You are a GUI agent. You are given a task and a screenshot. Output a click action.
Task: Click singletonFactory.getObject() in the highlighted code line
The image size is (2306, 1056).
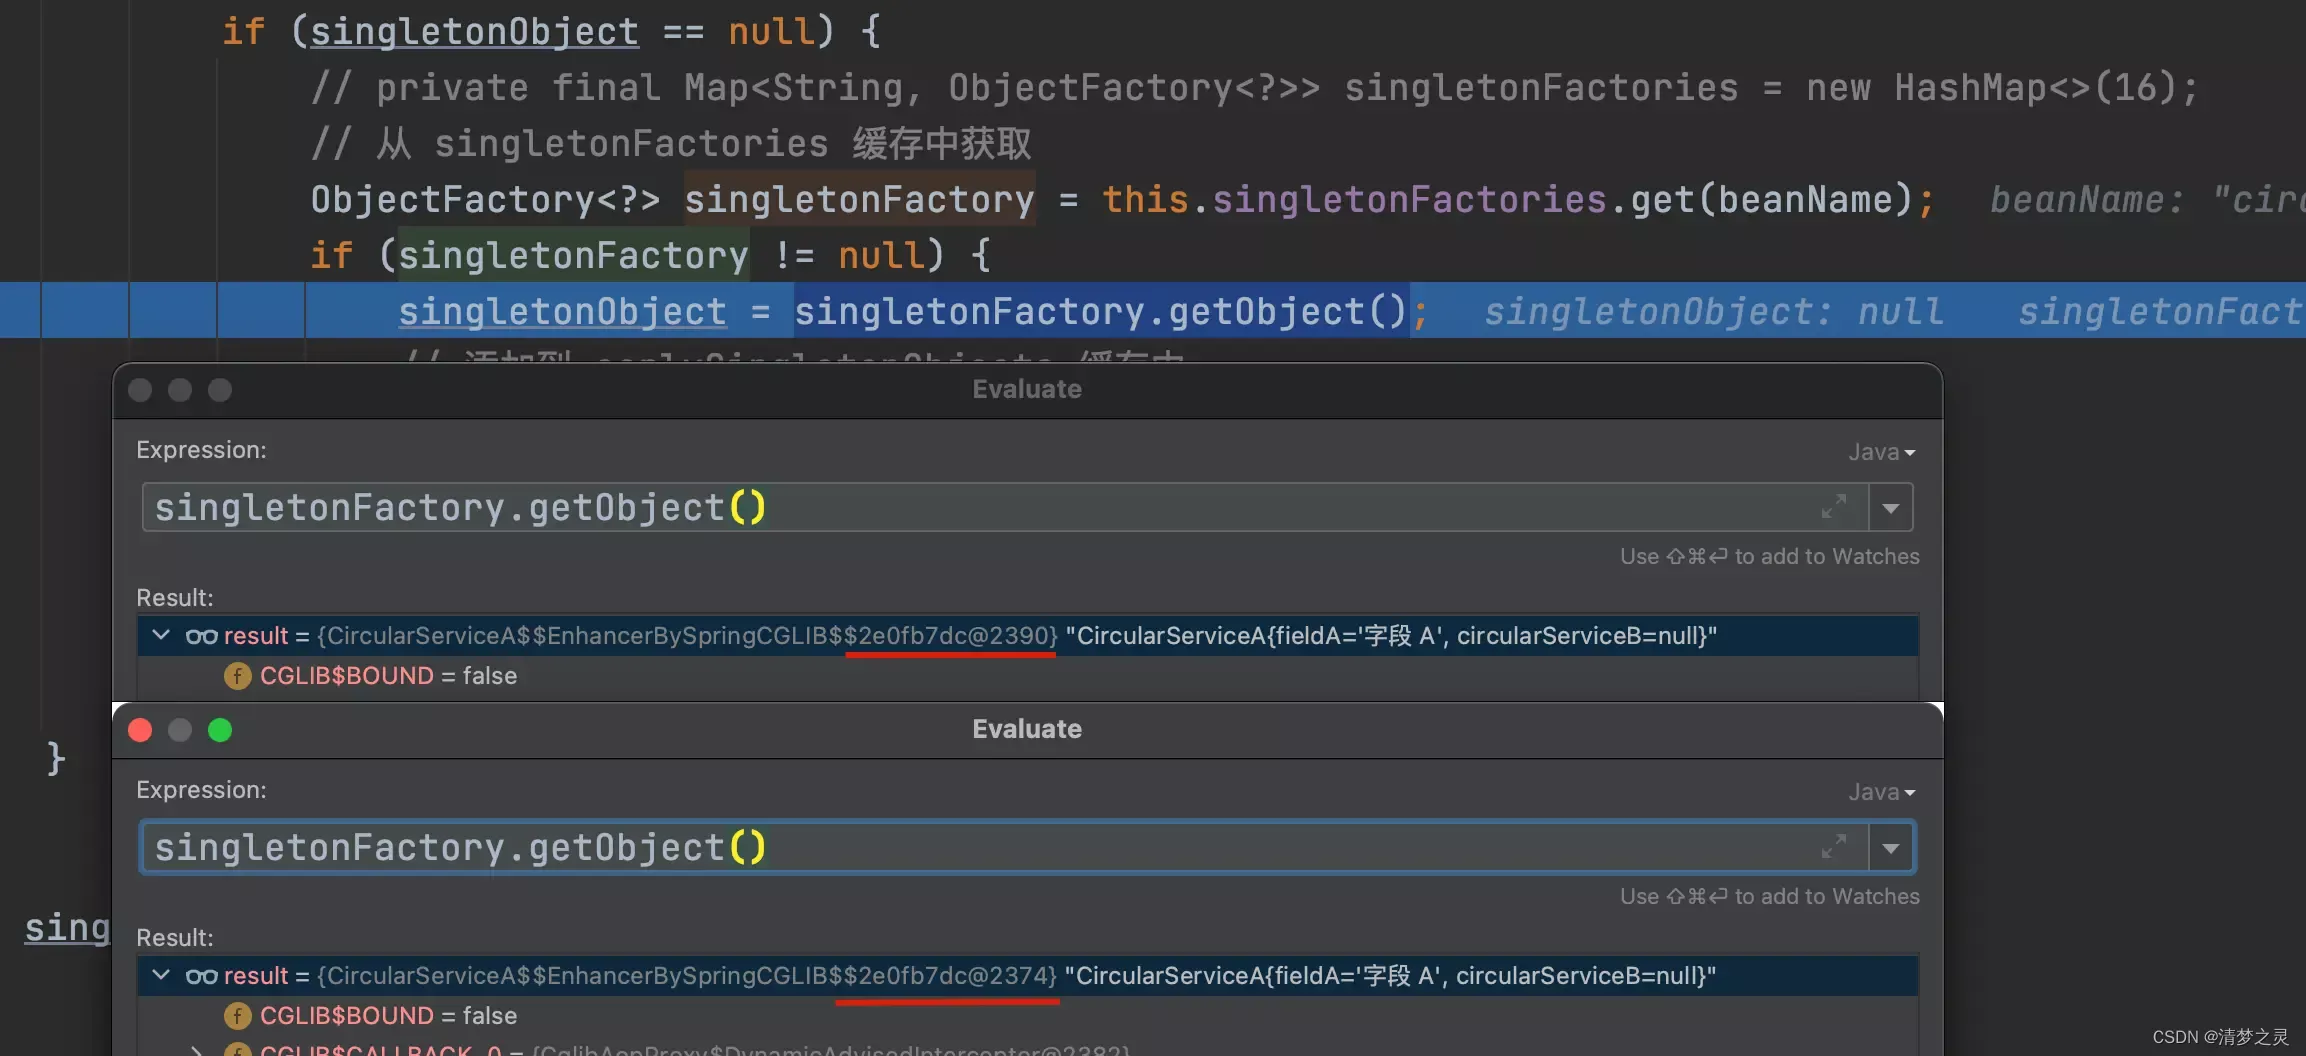point(1101,312)
